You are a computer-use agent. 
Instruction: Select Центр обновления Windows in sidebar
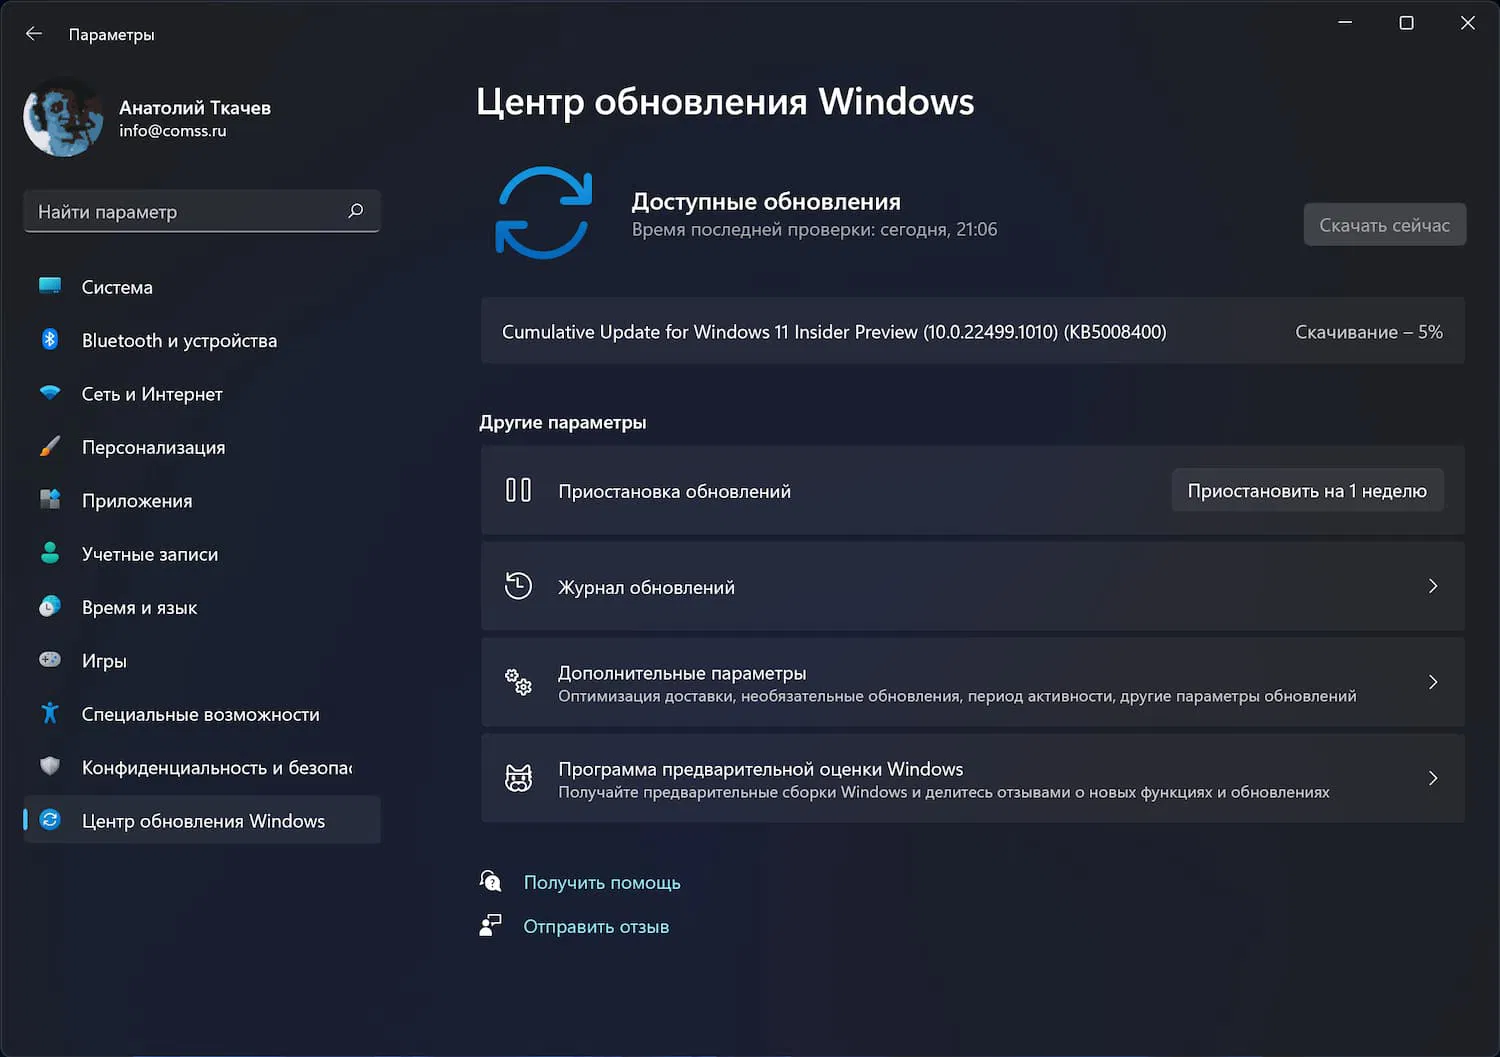pyautogui.click(x=202, y=820)
